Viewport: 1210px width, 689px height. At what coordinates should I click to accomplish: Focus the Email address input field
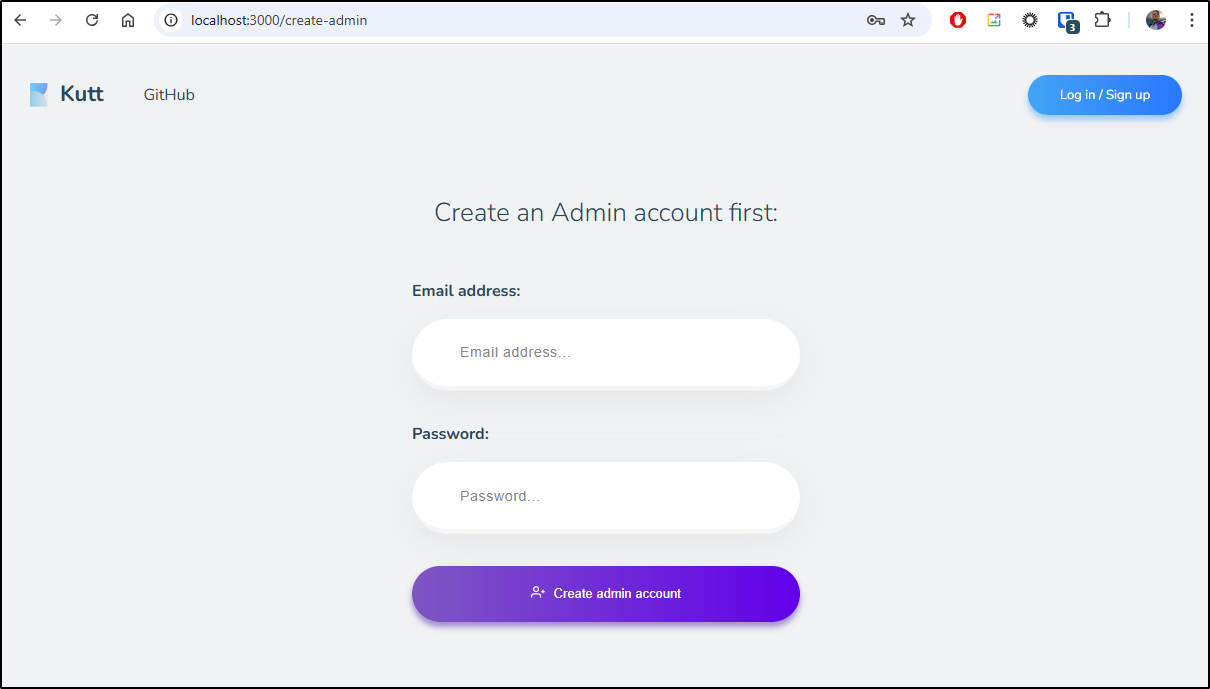pos(606,352)
